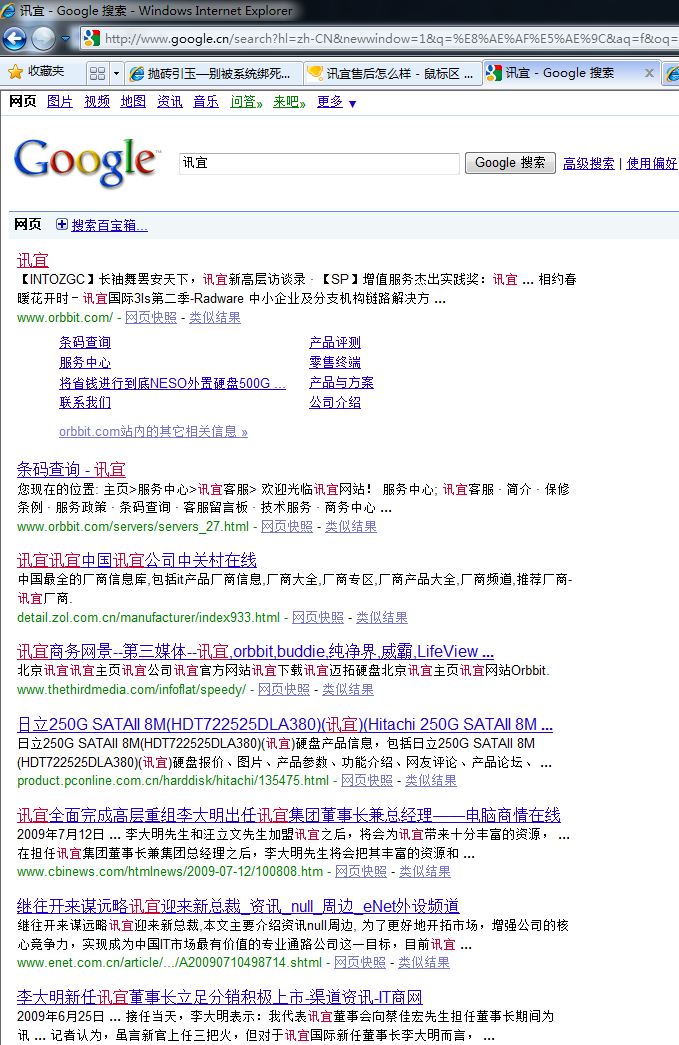The width and height of the screenshot is (679, 1045).
Task: Open 网页快照 for servers_27.html result
Action: 287,526
